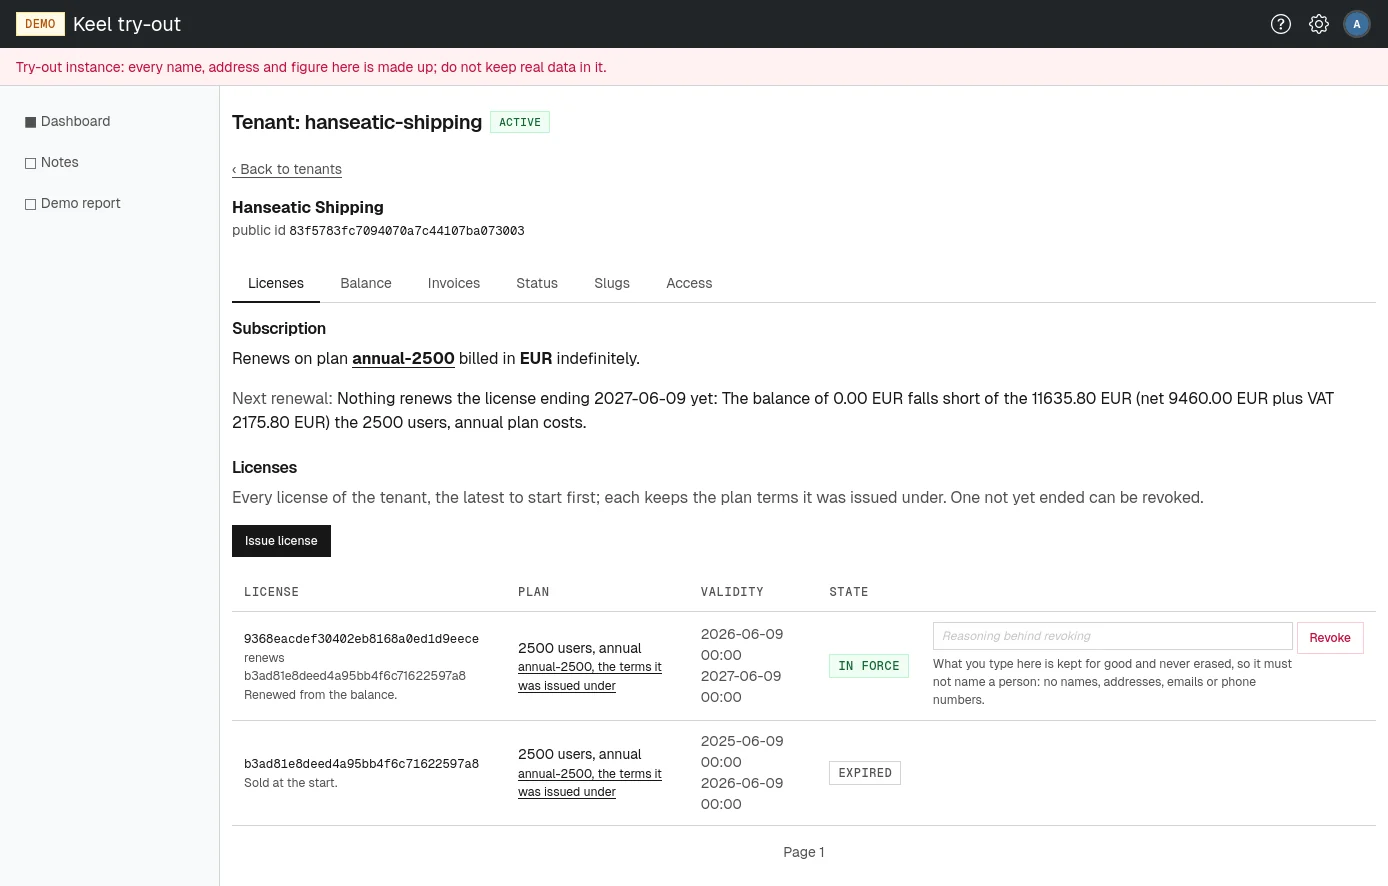
Task: Click the VALIDITY column header
Action: (732, 592)
